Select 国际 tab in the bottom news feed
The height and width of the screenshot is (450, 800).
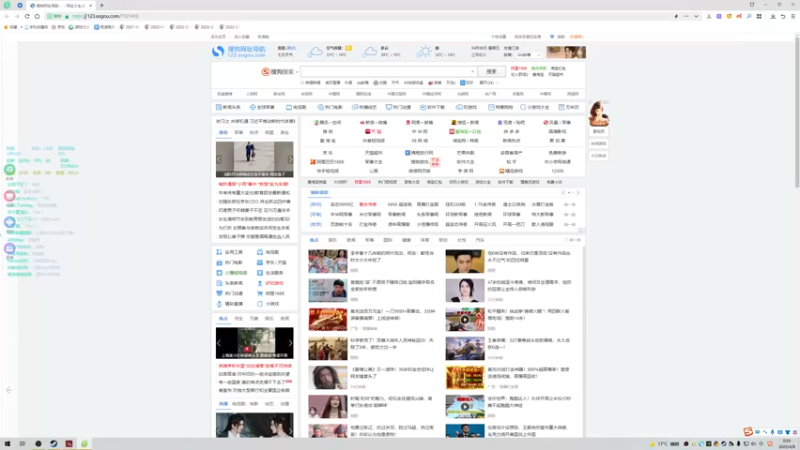[388, 240]
